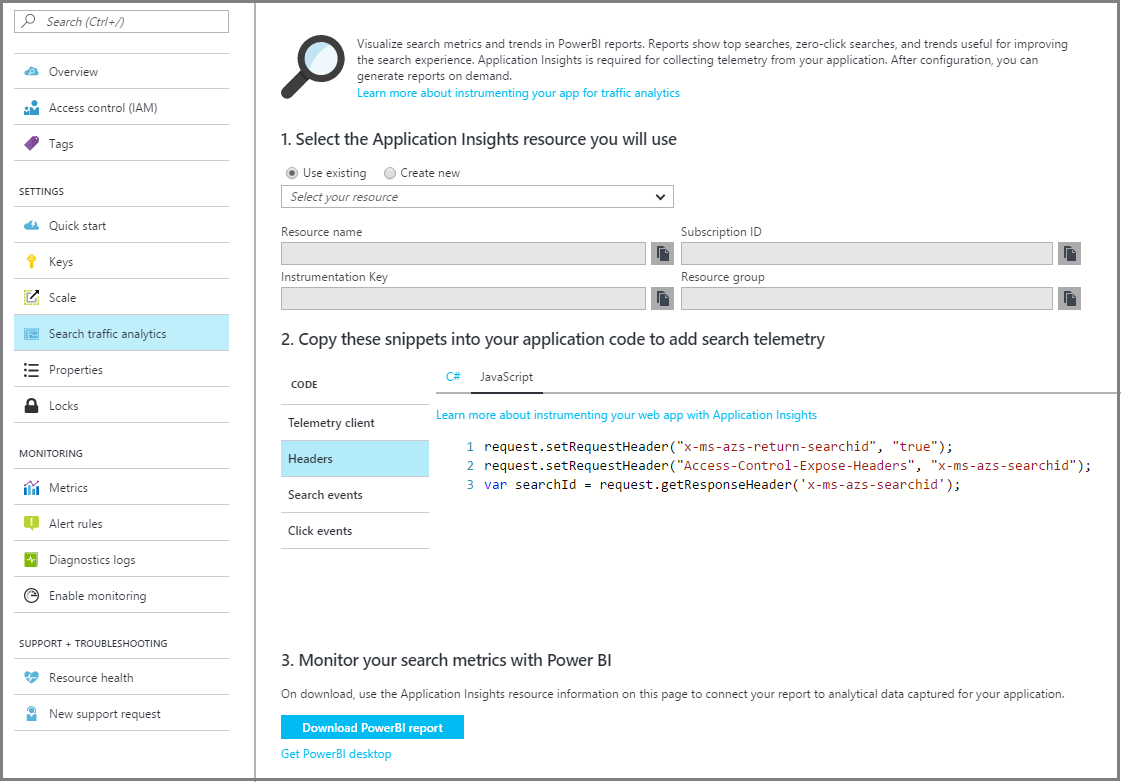
Task: Copy the Resource name field value
Action: click(x=662, y=254)
